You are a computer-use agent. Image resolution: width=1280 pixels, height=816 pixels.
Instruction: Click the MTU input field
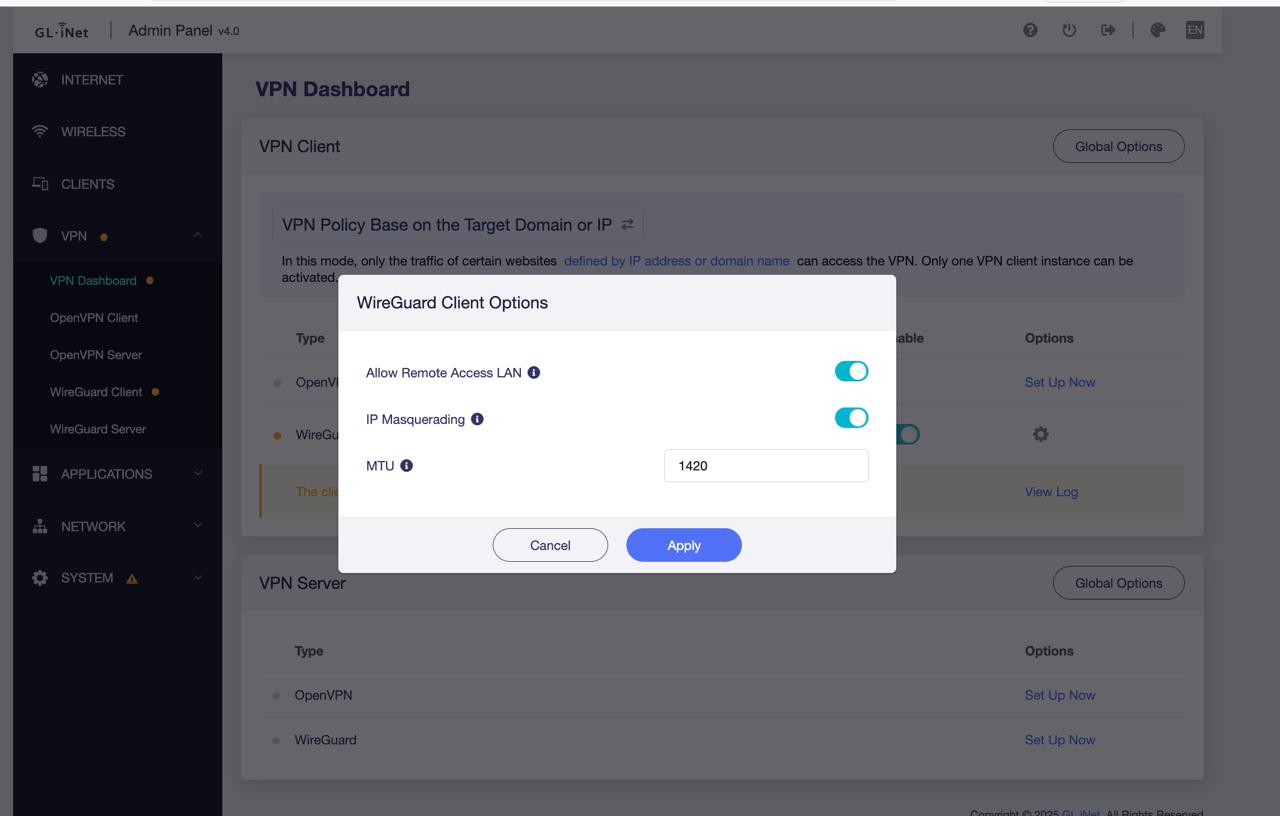[766, 466]
